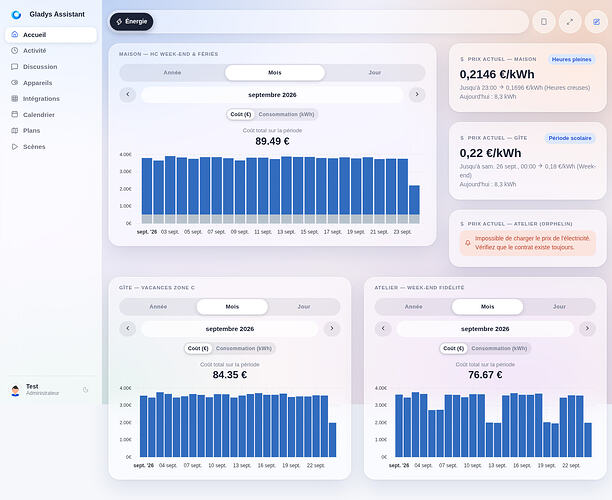The height and width of the screenshot is (500, 612).
Task: Go to Activité in the sidebar
Action: 51,51
